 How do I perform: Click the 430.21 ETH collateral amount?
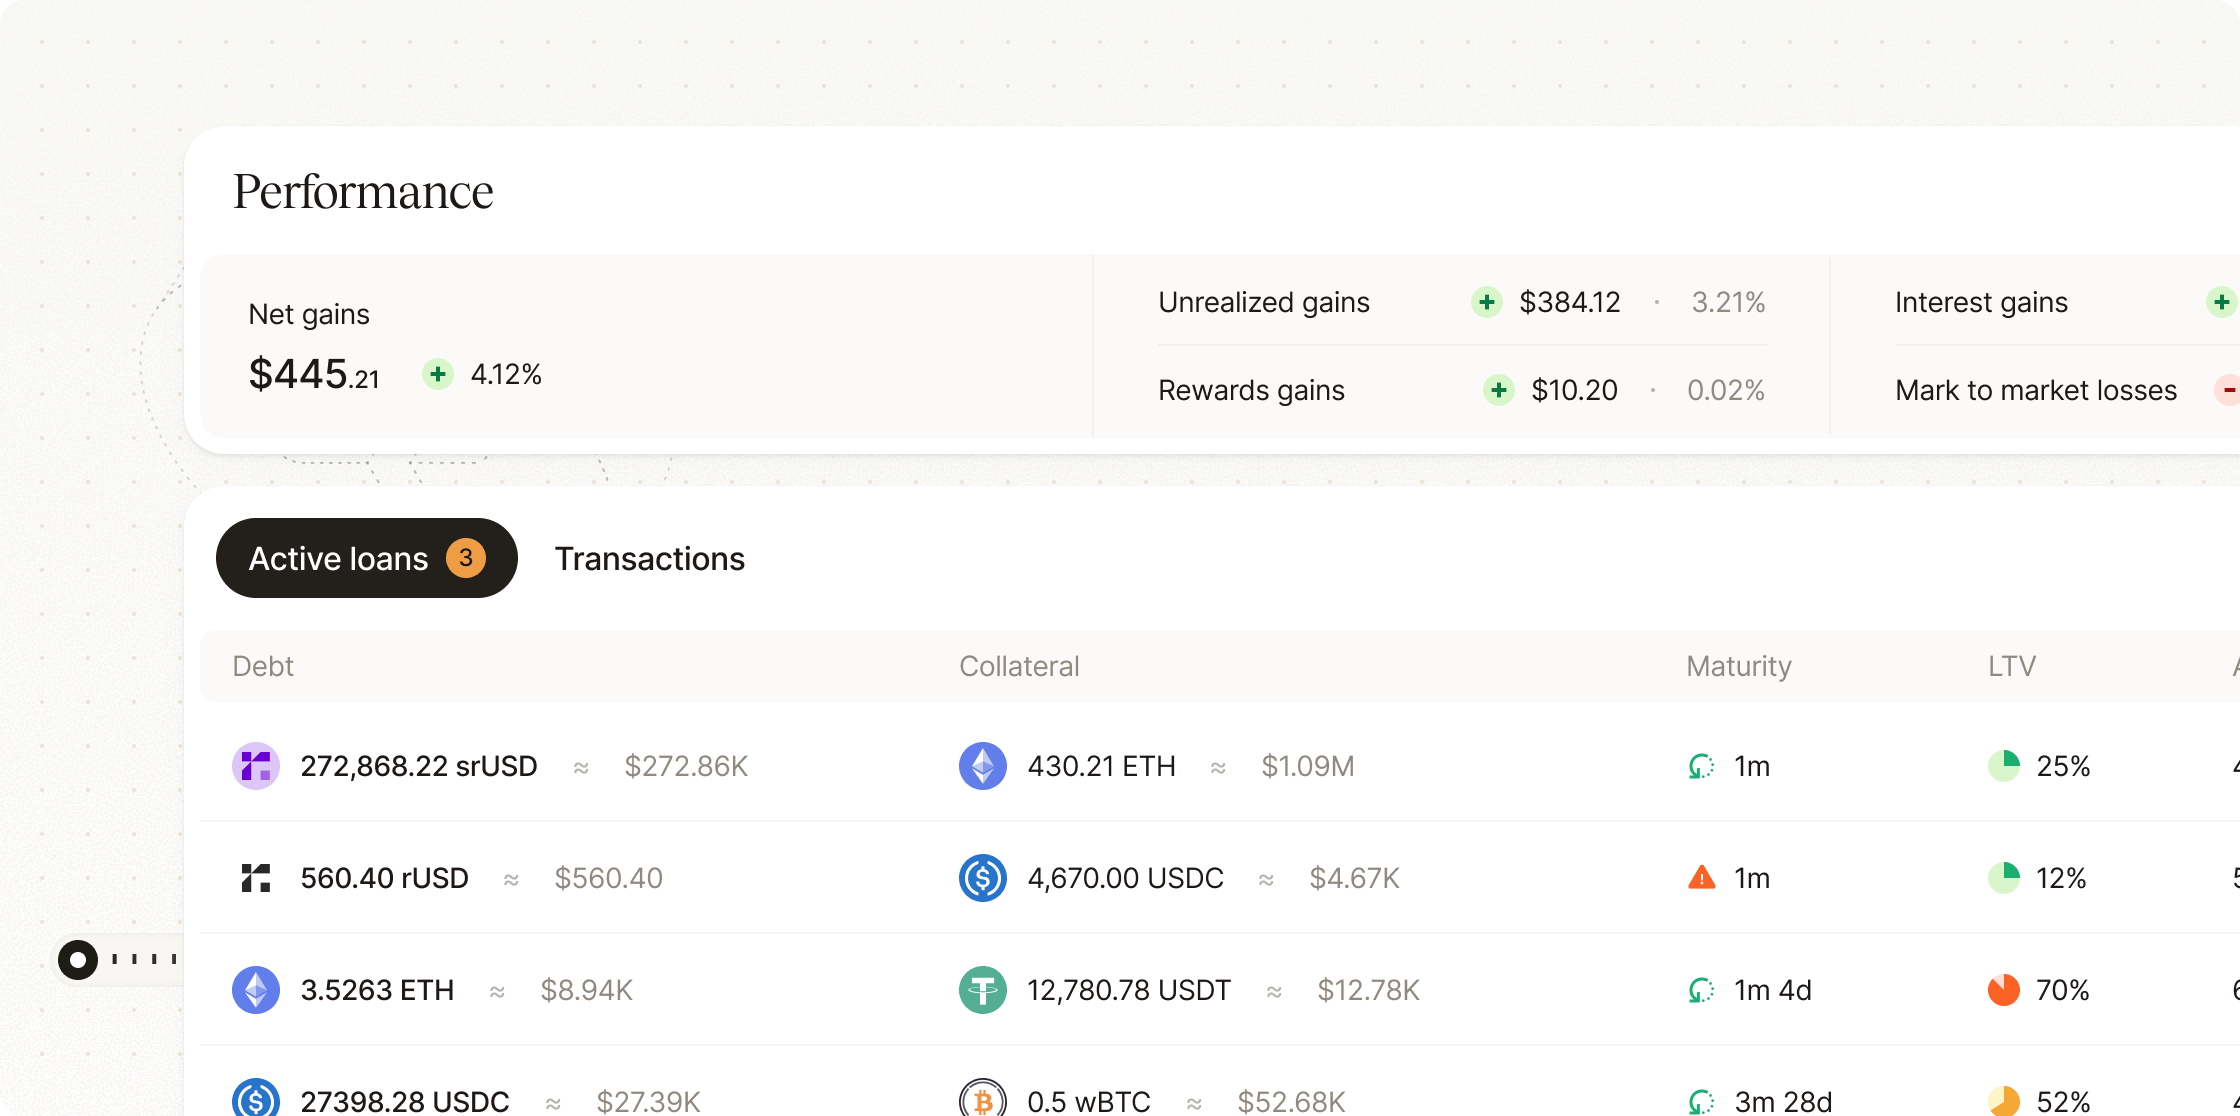click(x=1101, y=766)
